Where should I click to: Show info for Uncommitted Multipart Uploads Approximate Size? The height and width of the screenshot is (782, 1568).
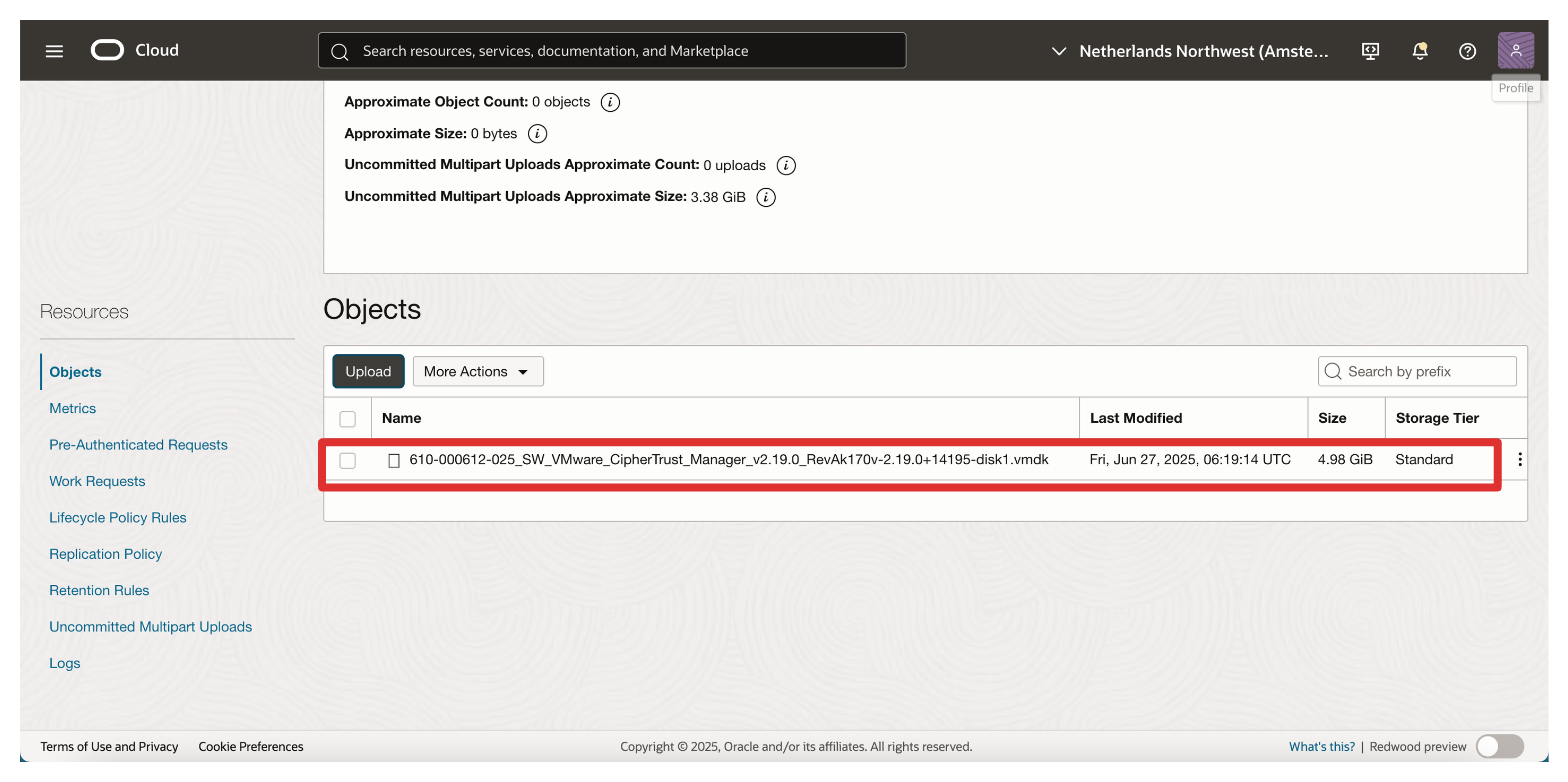766,197
